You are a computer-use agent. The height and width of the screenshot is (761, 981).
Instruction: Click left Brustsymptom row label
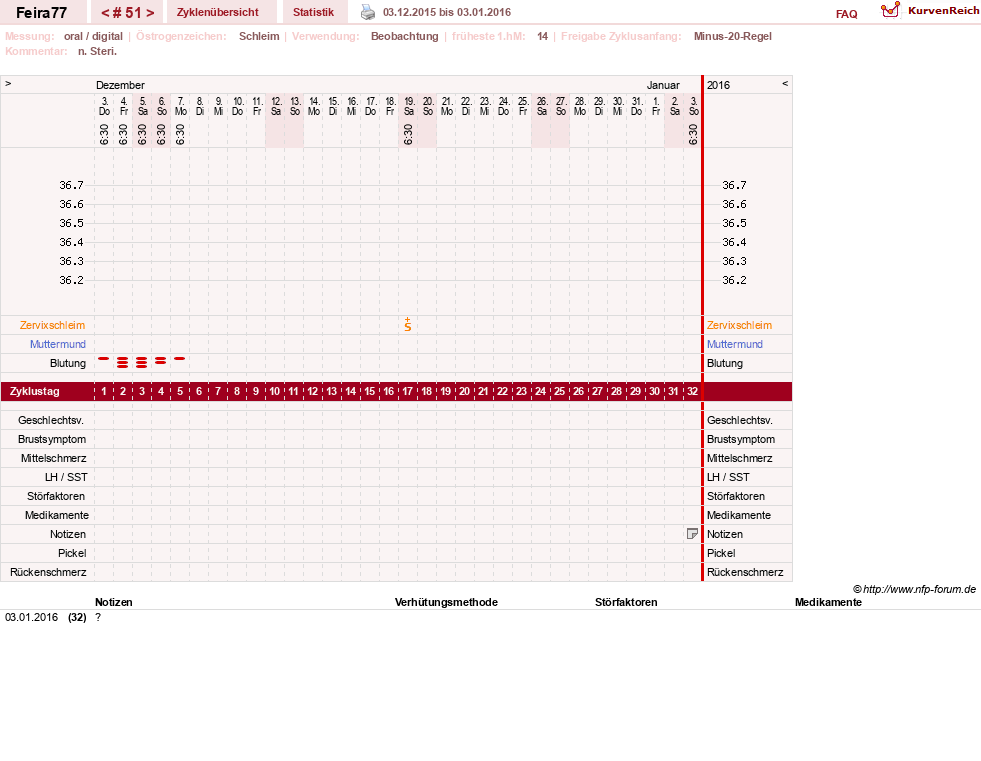52,439
